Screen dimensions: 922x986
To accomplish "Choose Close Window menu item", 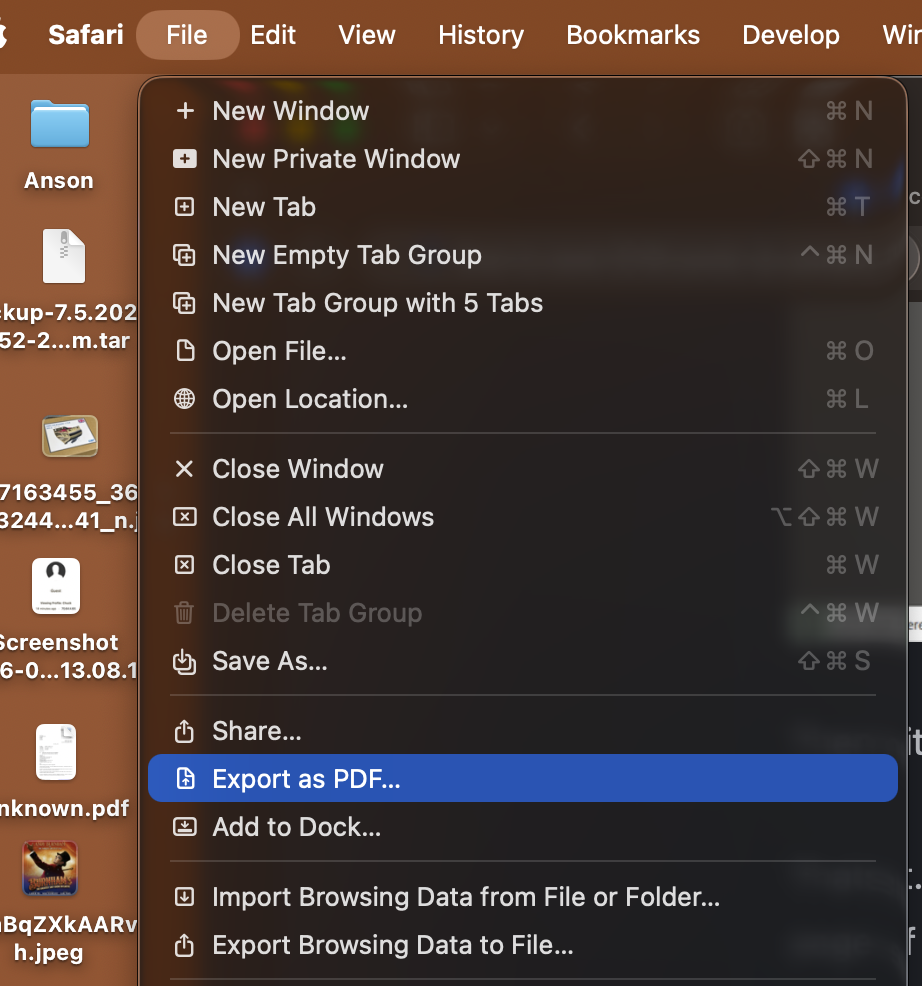I will coord(523,468).
